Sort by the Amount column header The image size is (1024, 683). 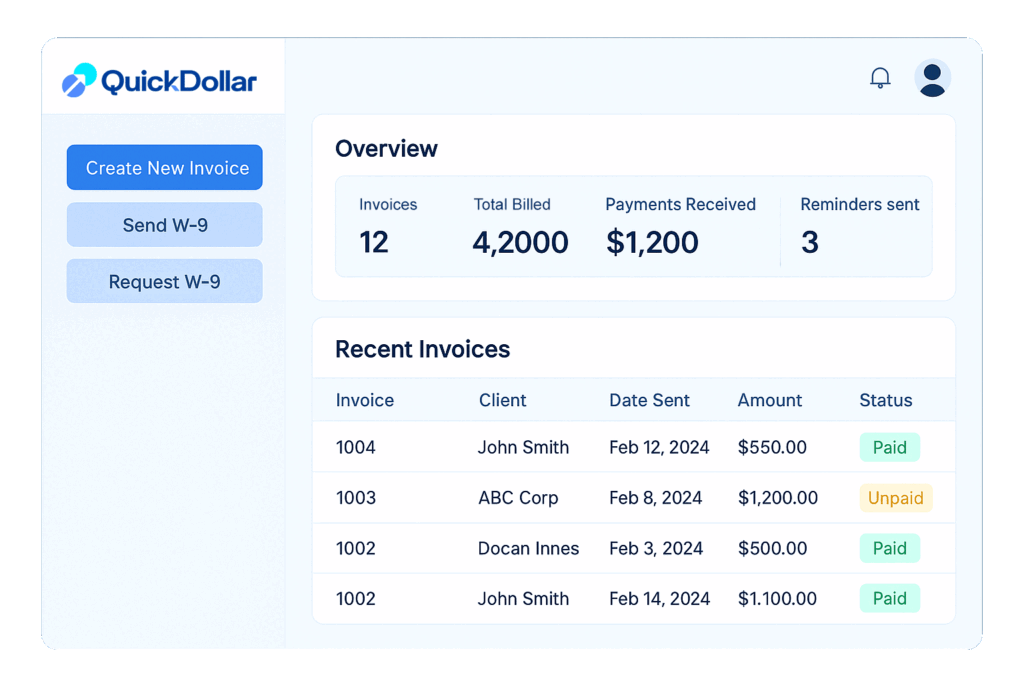tap(770, 400)
